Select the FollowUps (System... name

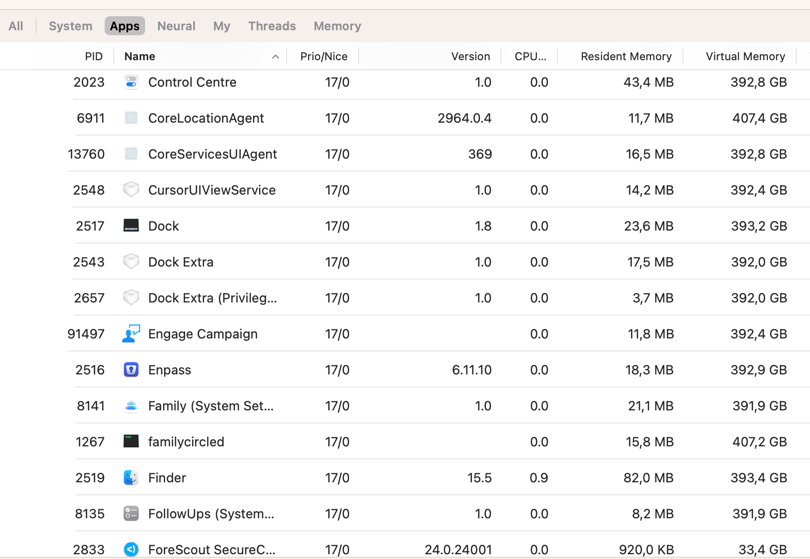pos(211,514)
